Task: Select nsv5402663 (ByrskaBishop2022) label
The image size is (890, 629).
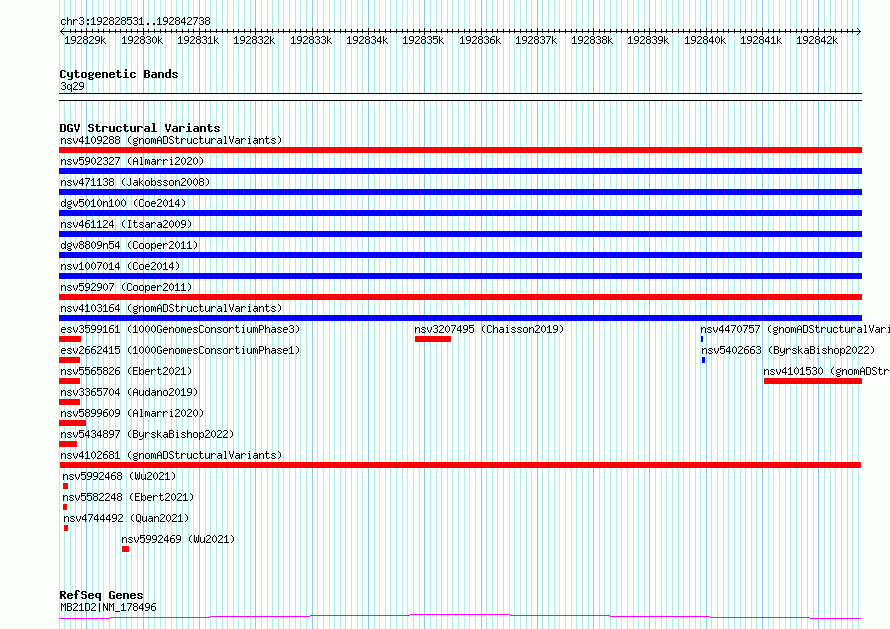Action: click(x=788, y=350)
